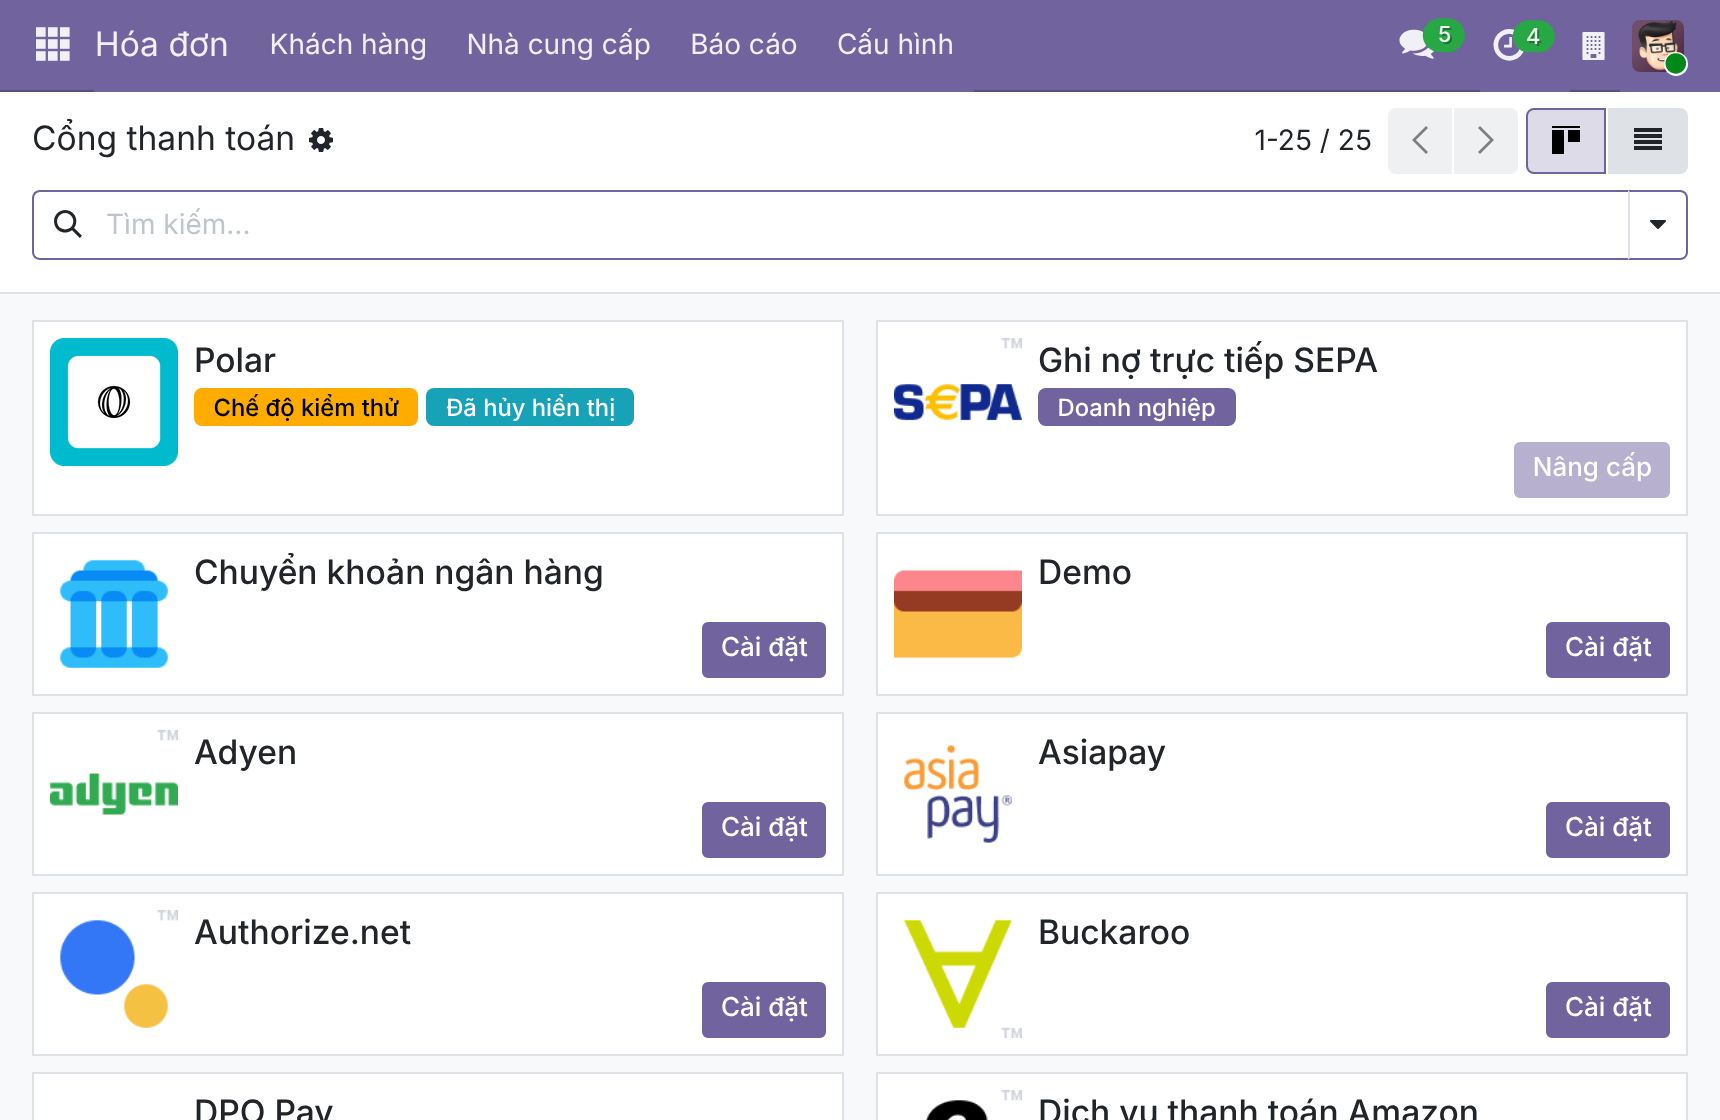Click the Authorize.net logo
The height and width of the screenshot is (1120, 1720).
[114, 974]
